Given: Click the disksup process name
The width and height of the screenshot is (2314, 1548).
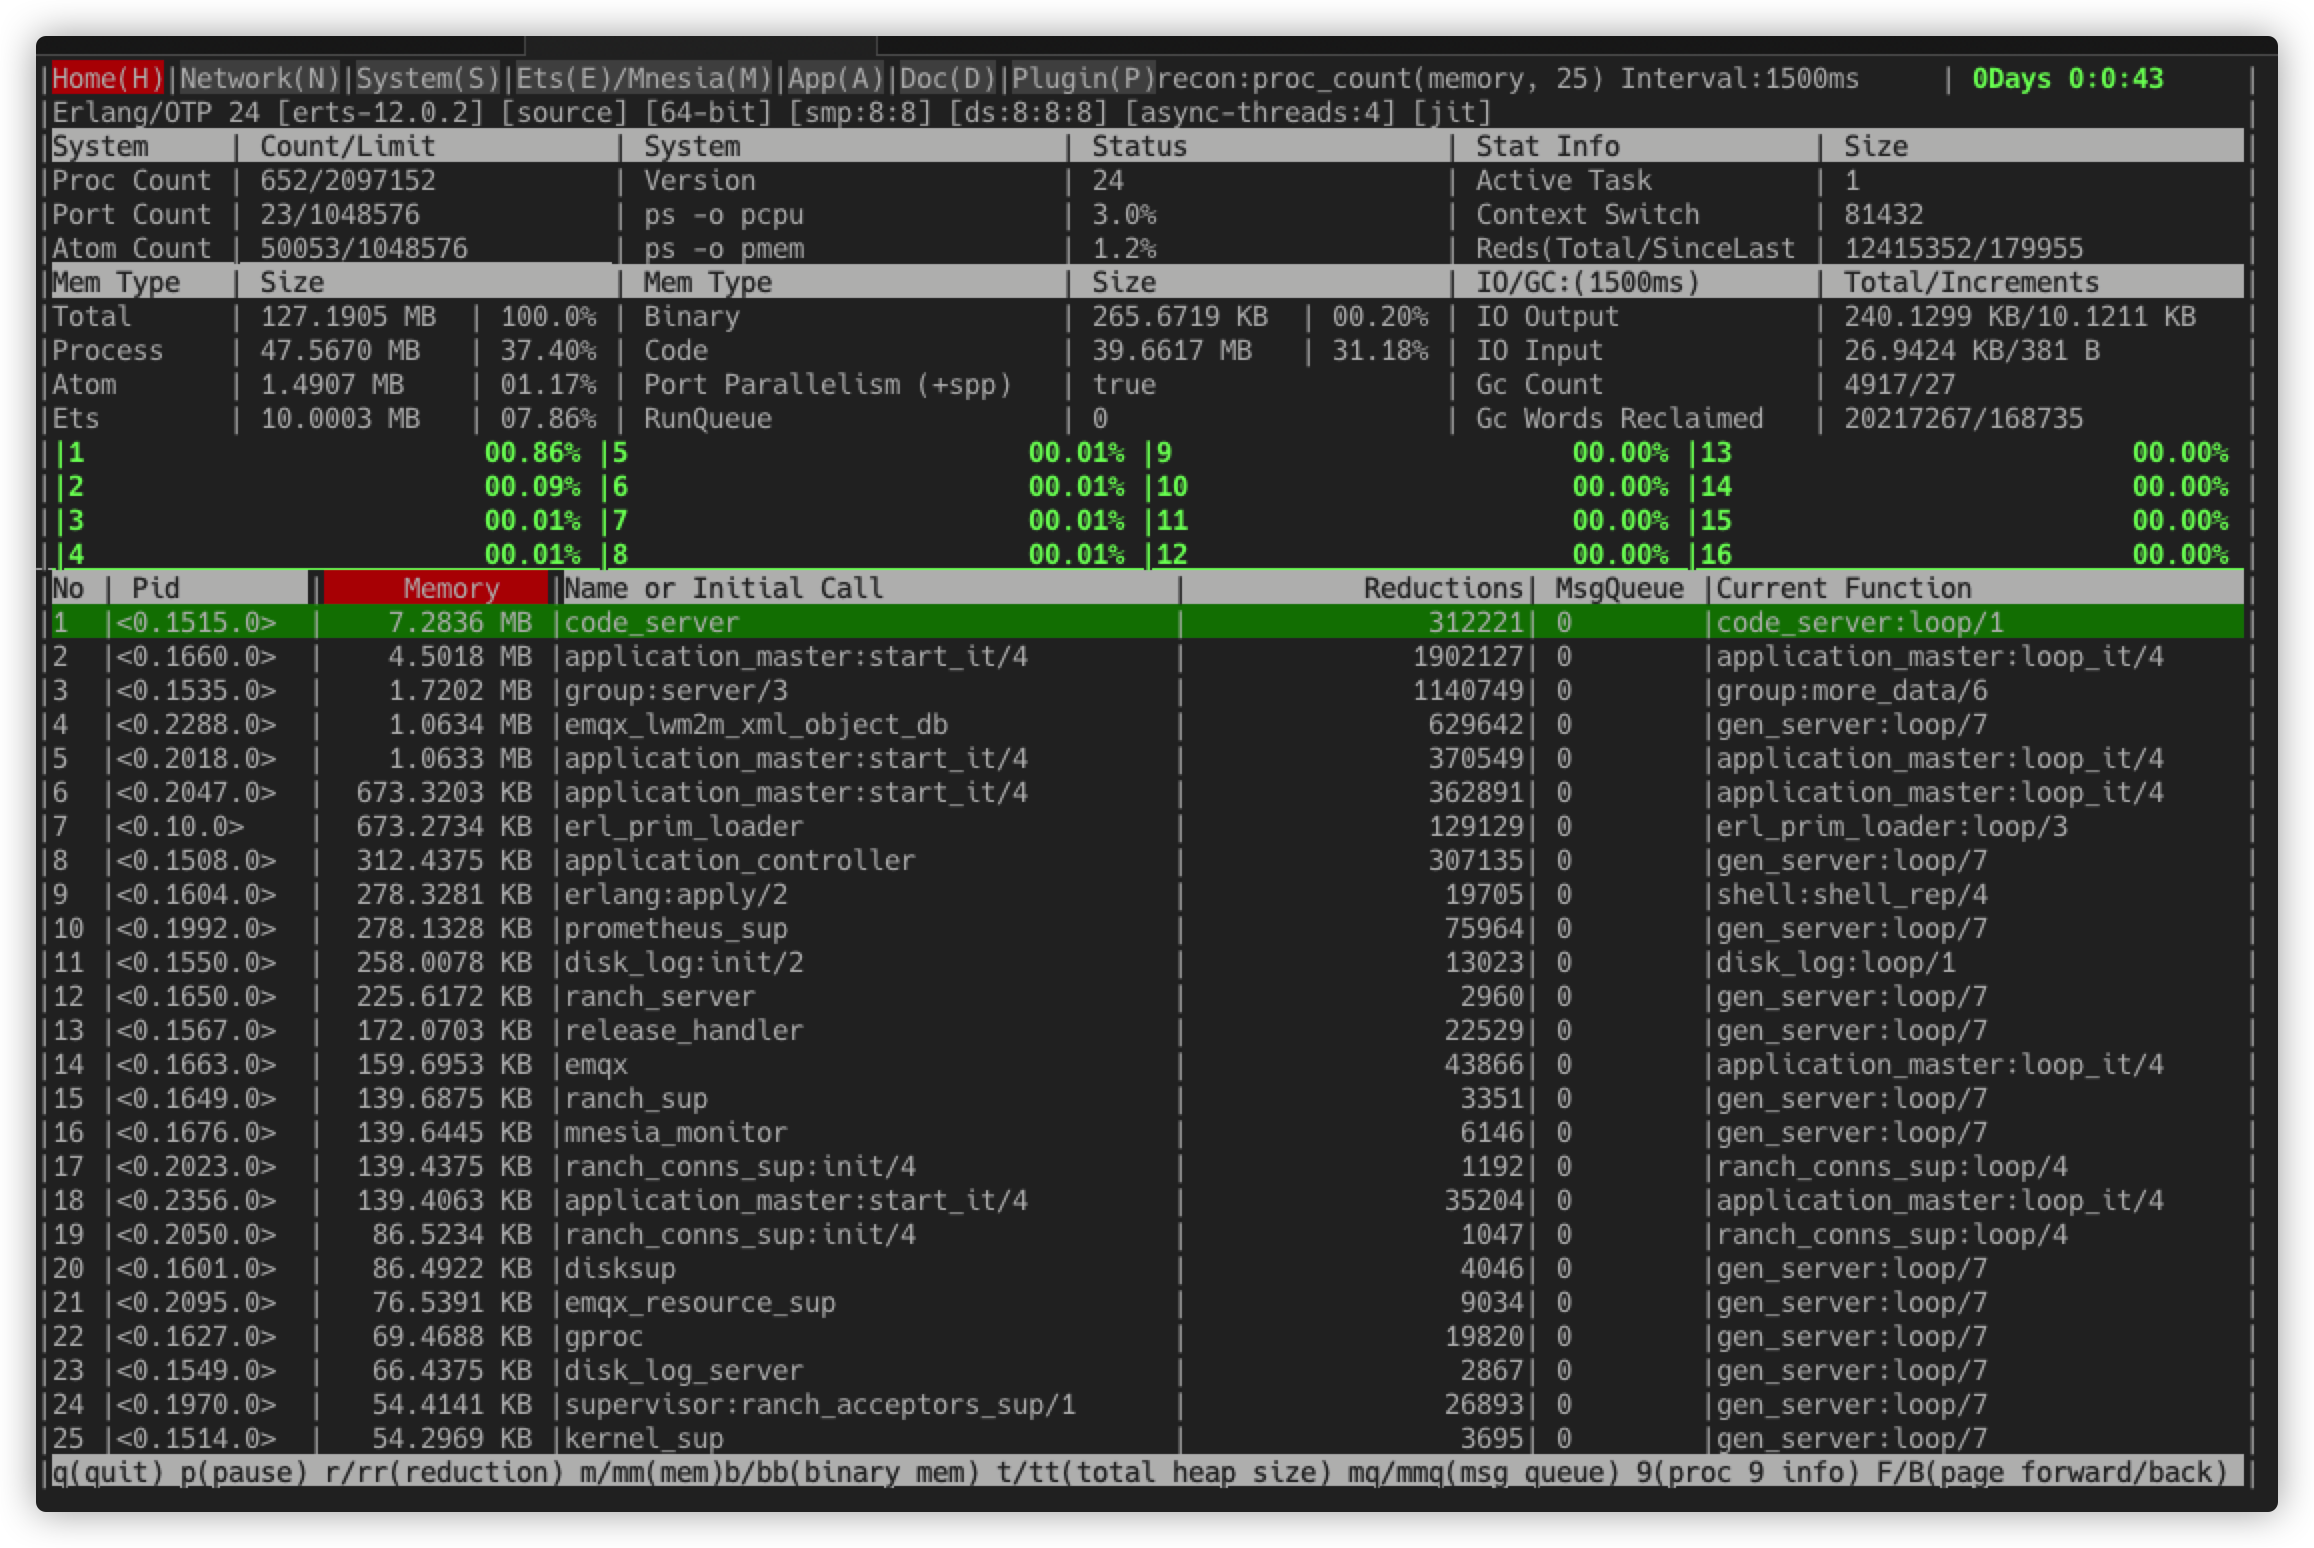Looking at the screenshot, I should [620, 1268].
